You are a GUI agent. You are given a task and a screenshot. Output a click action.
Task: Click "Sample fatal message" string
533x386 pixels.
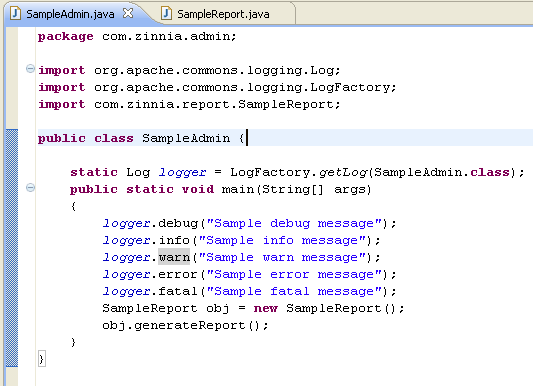(294, 292)
